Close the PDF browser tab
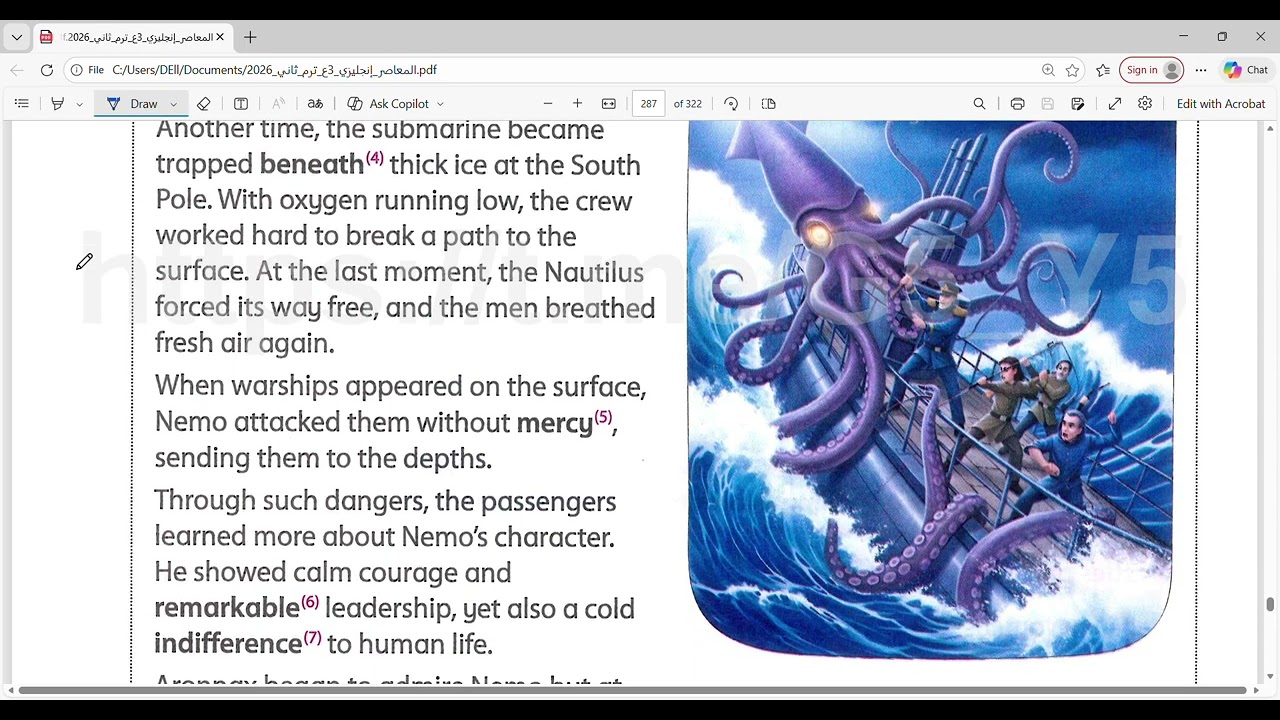This screenshot has width=1280, height=720. click(220, 37)
